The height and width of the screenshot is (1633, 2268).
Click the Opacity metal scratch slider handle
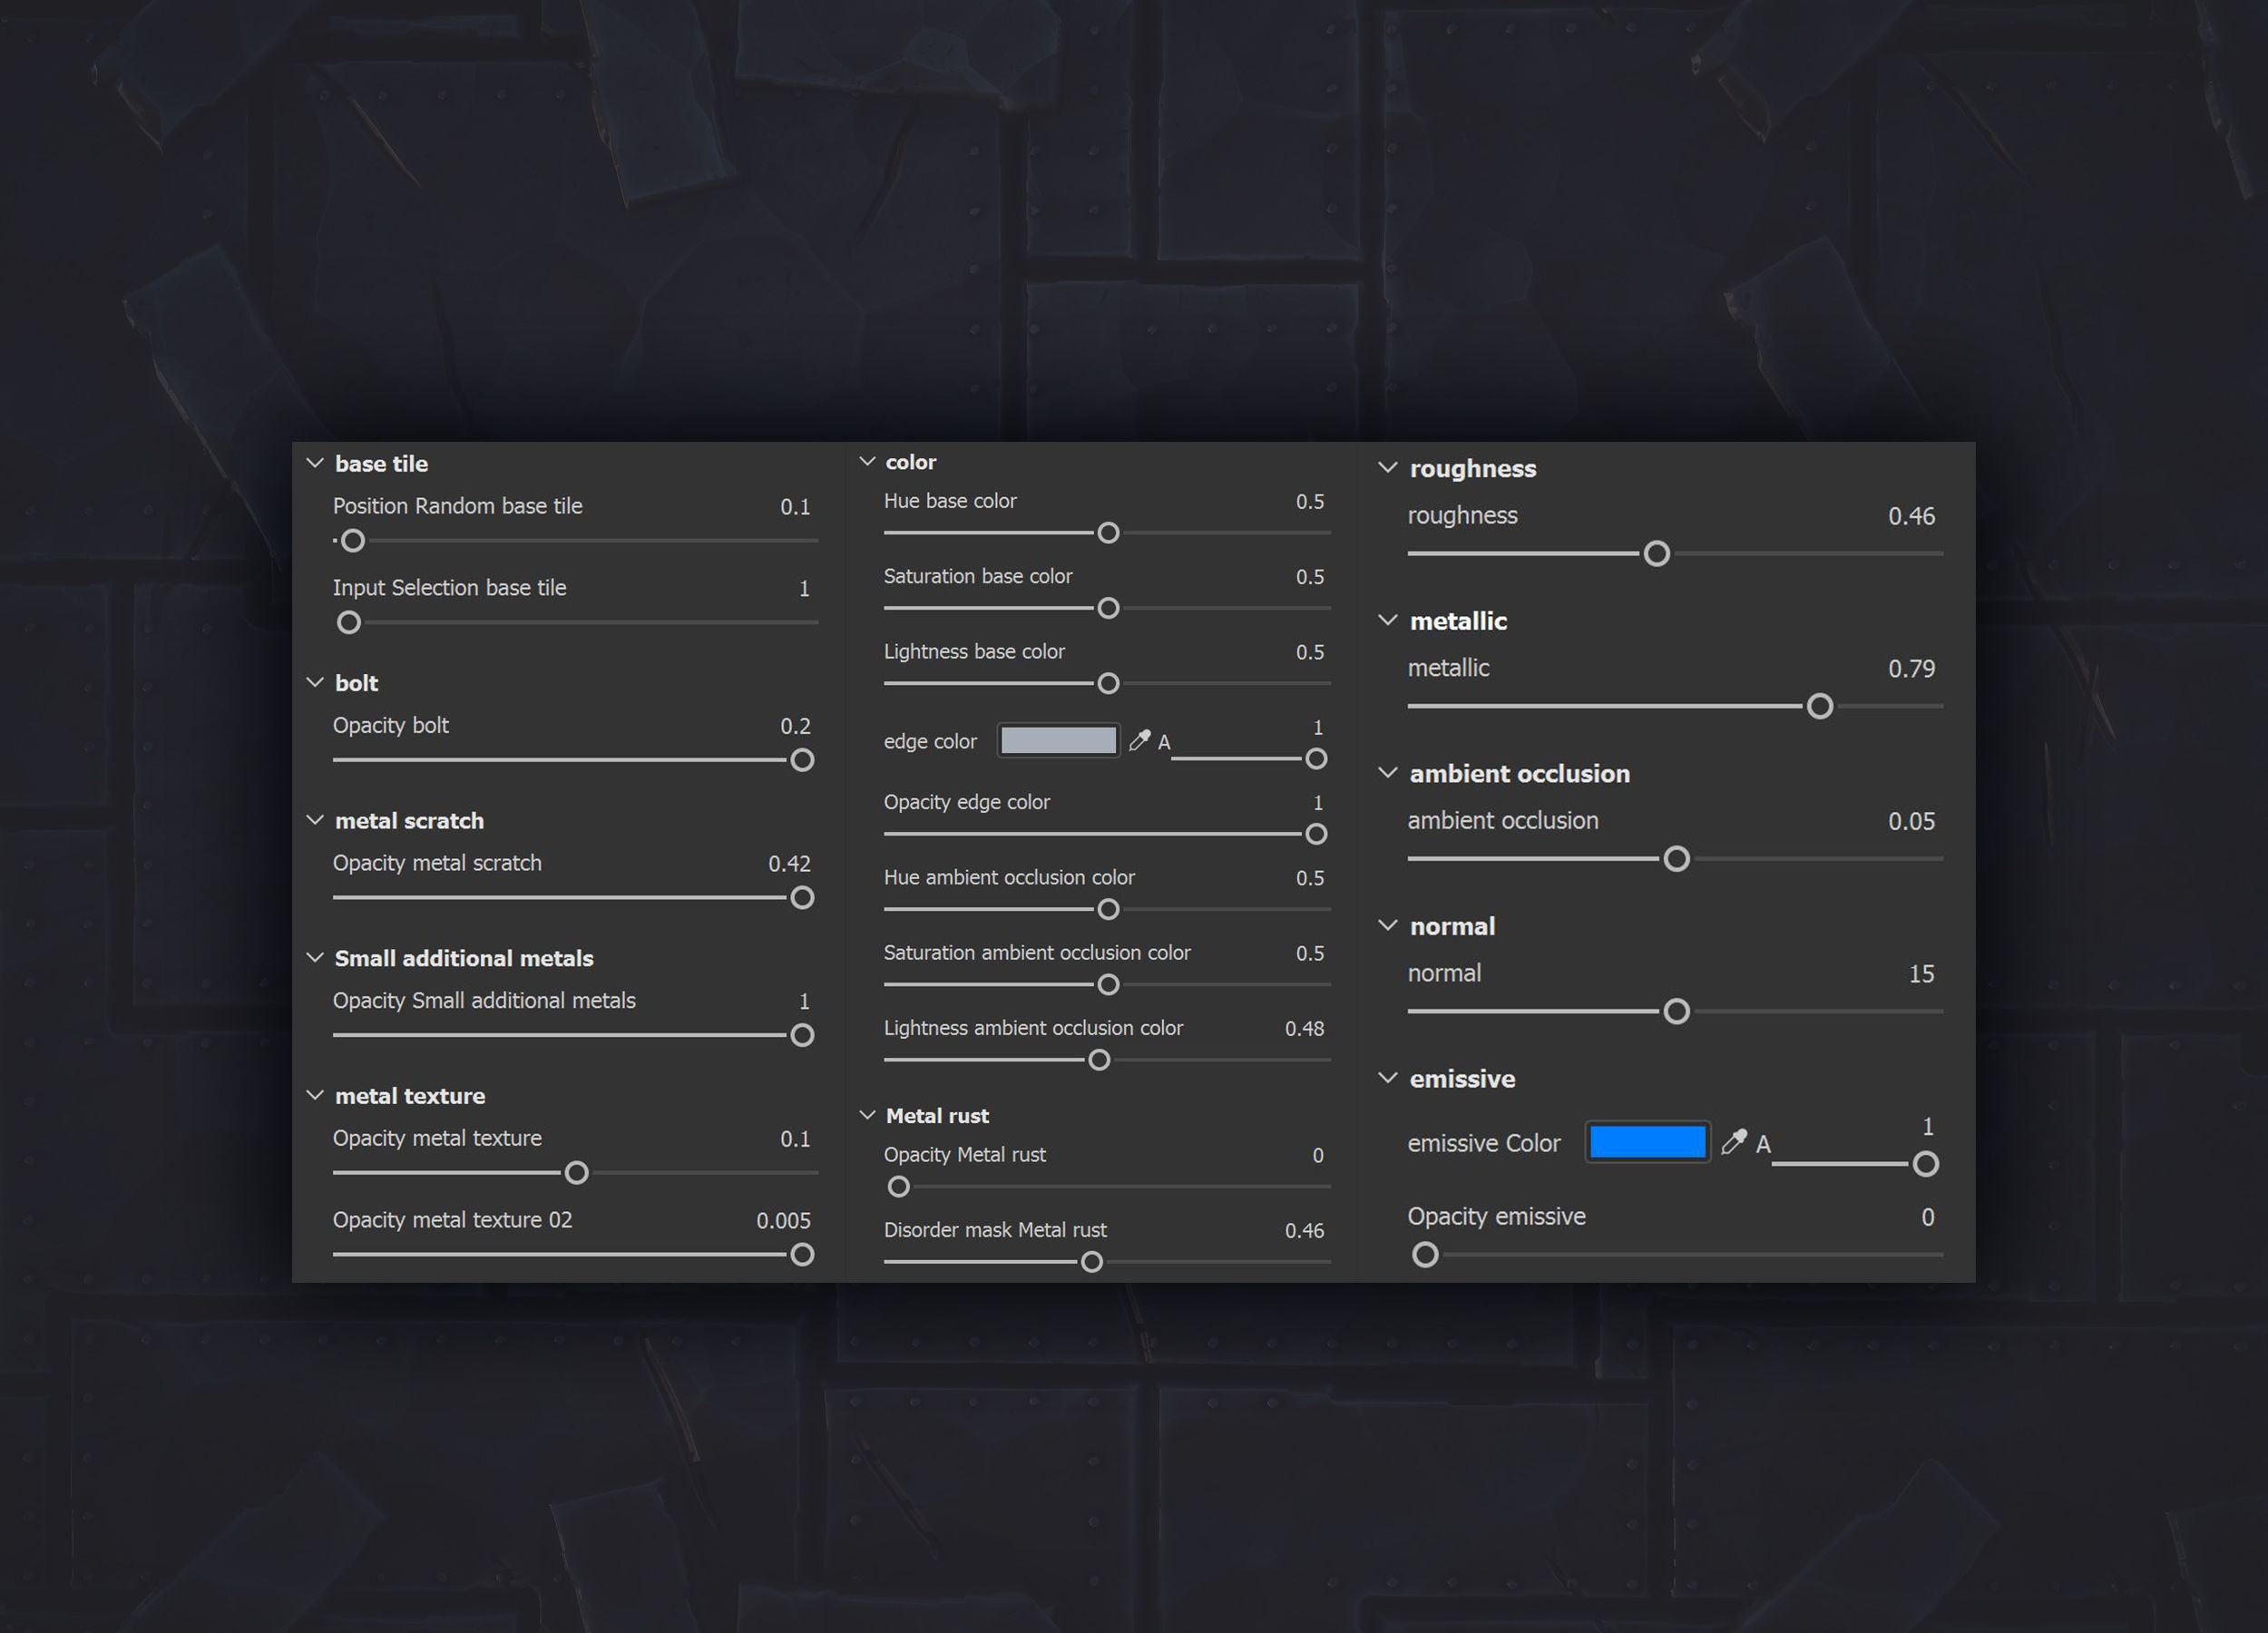click(802, 898)
